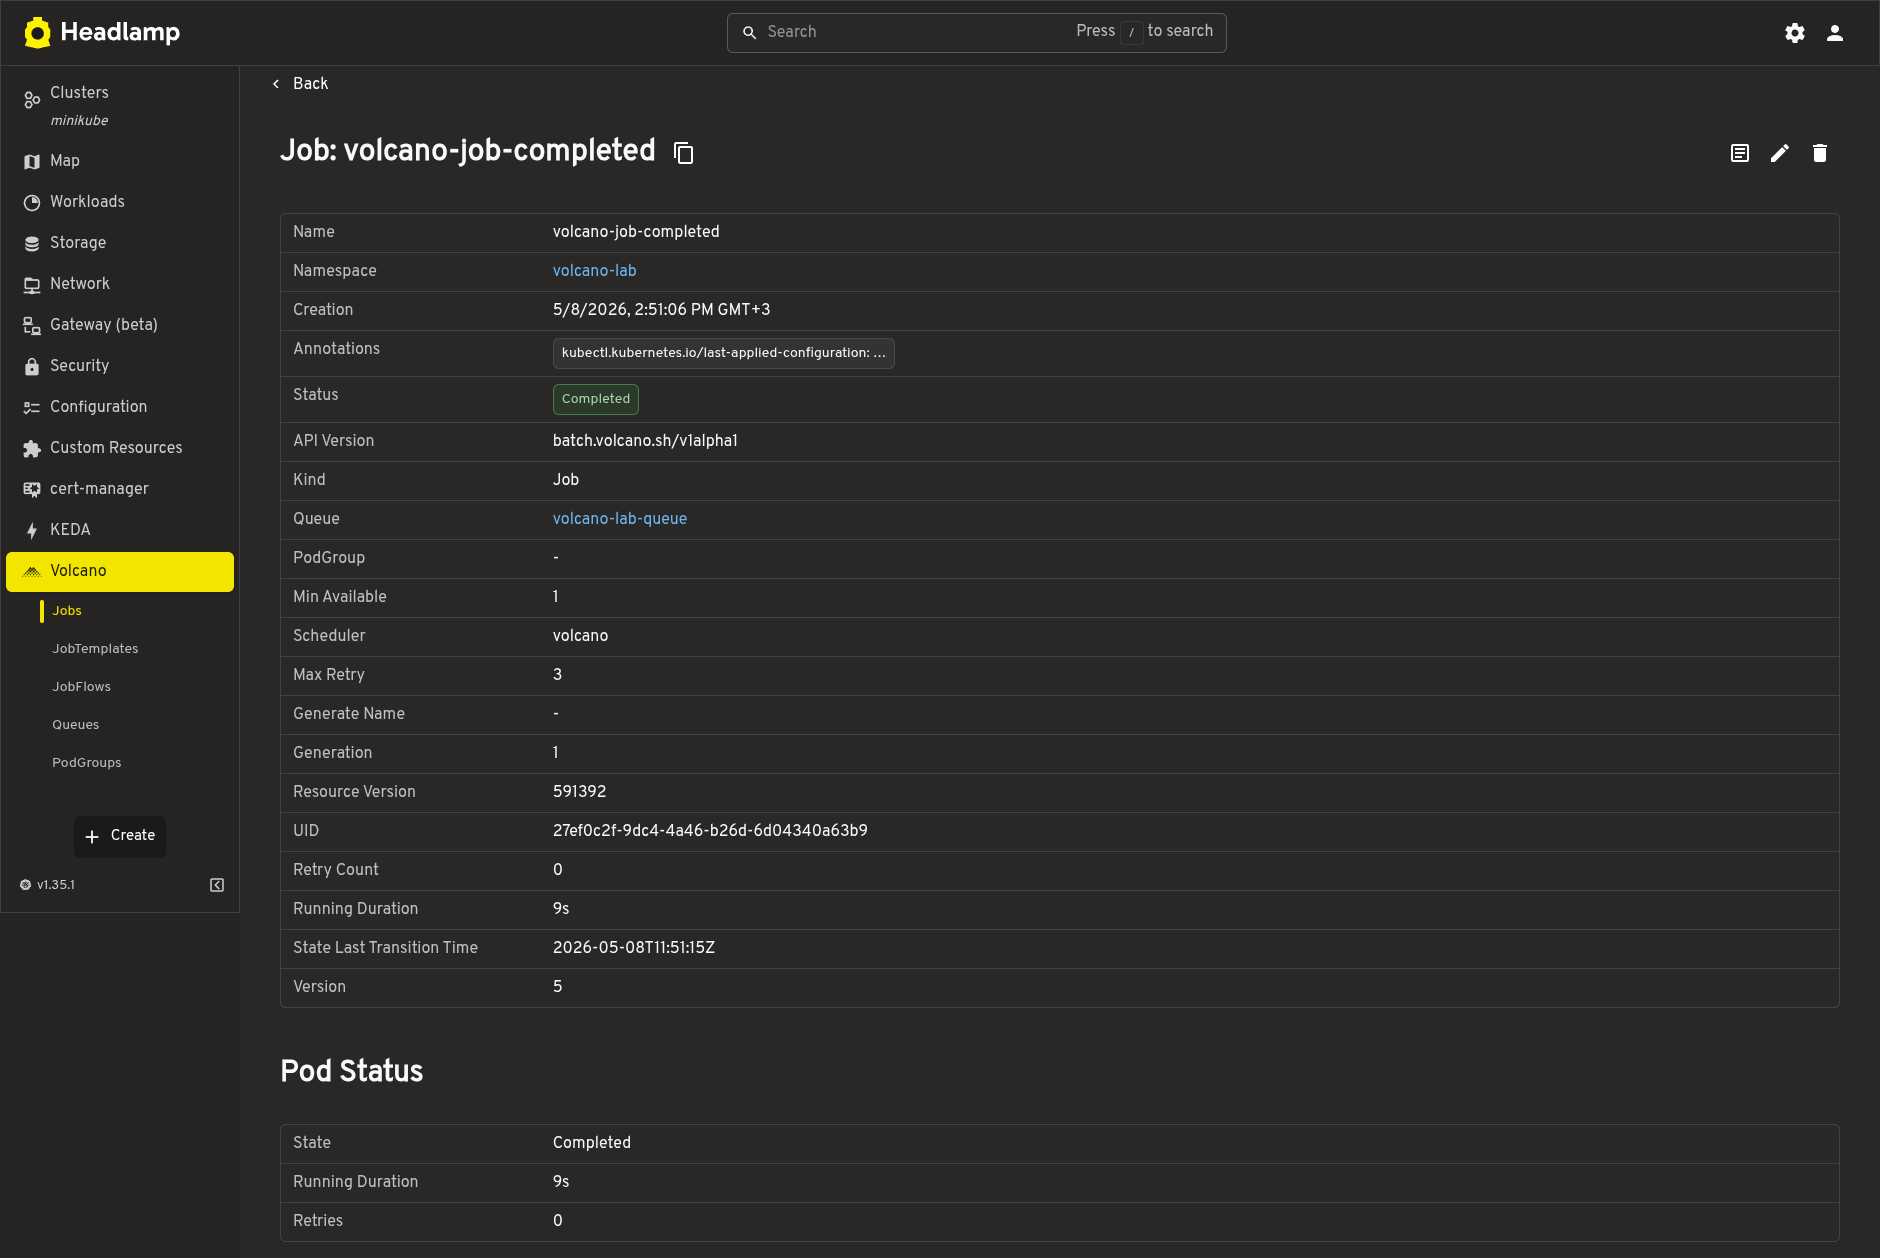Go back using the Back button

(300, 84)
